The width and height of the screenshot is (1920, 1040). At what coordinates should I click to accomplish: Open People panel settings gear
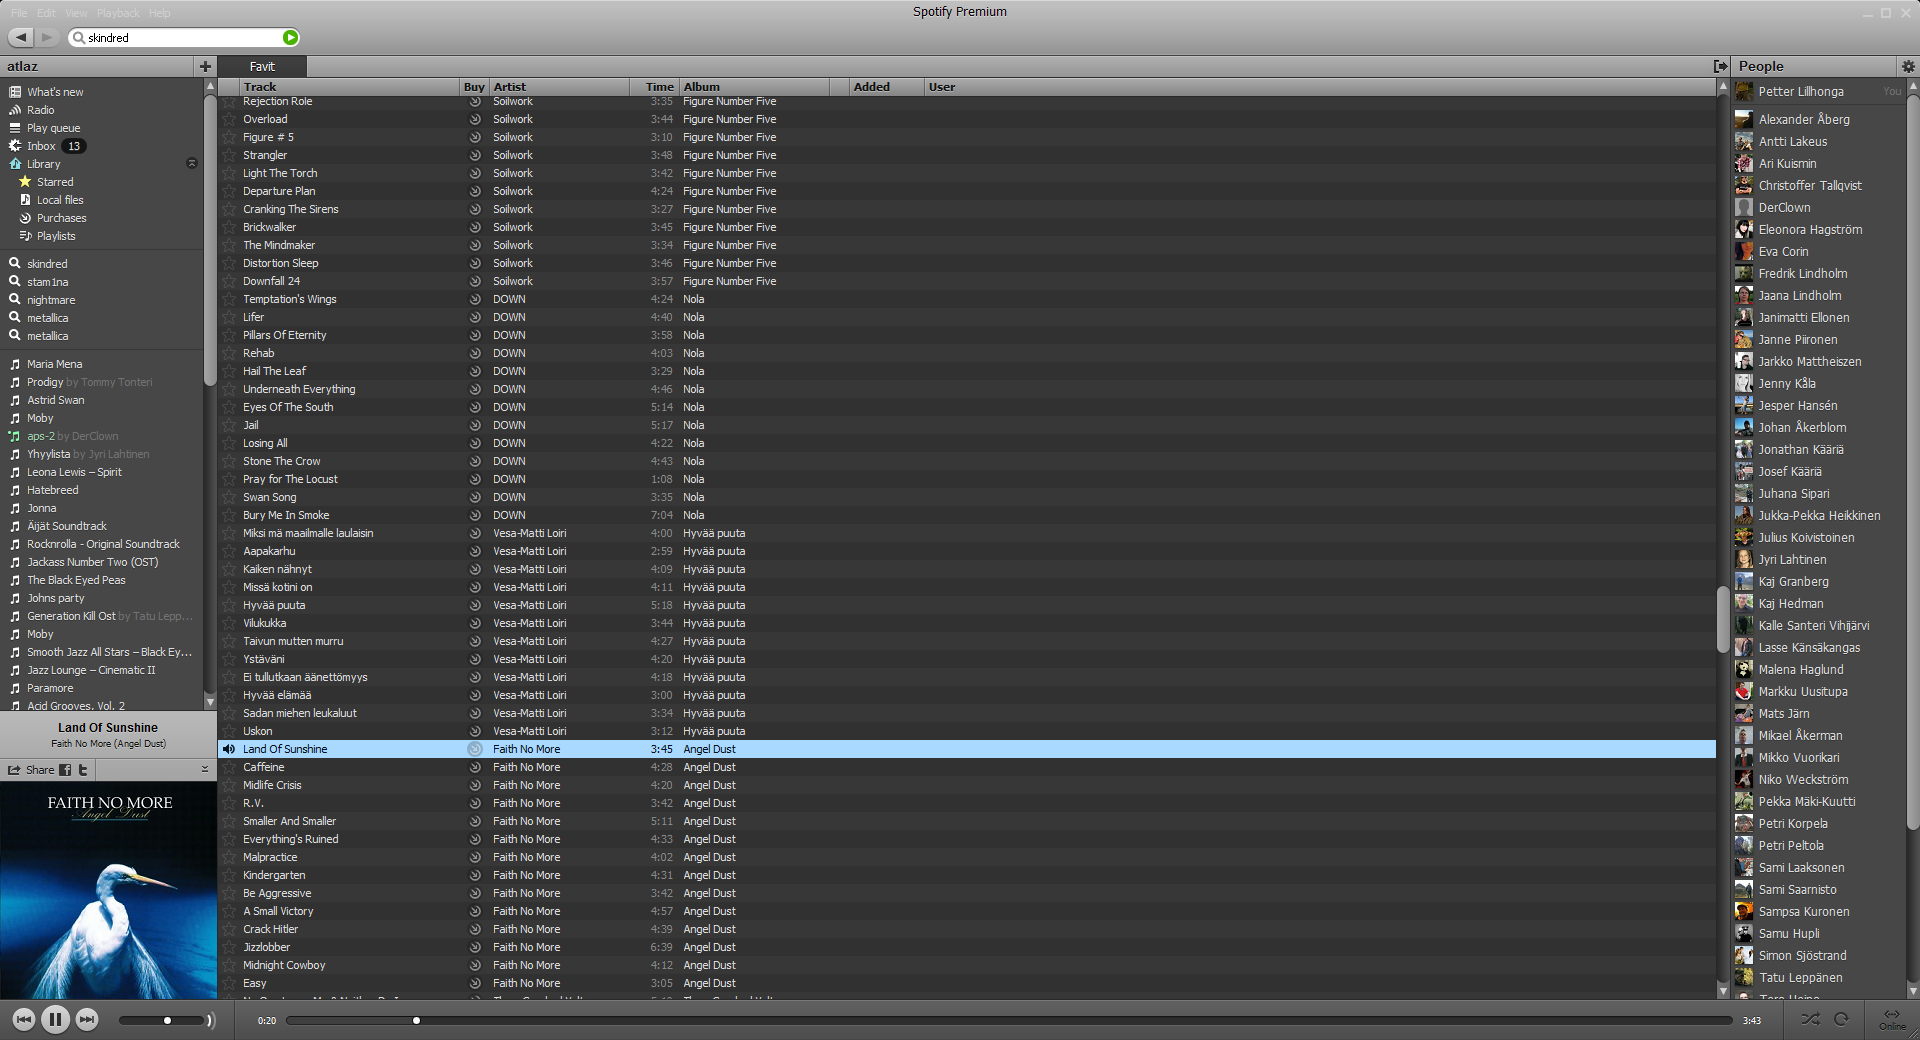click(x=1908, y=67)
